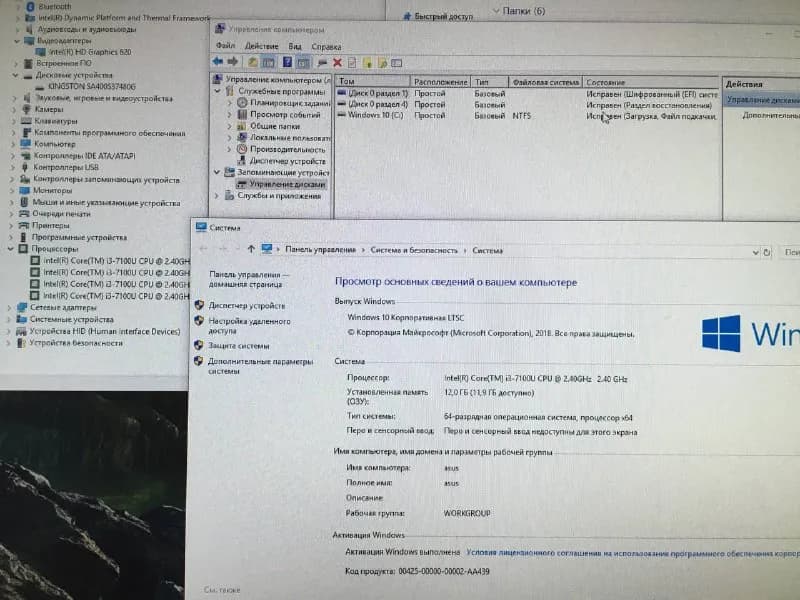Select Устройства безопасности in Device Manager
Image resolution: width=800 pixels, height=600 pixels.
pos(76,343)
